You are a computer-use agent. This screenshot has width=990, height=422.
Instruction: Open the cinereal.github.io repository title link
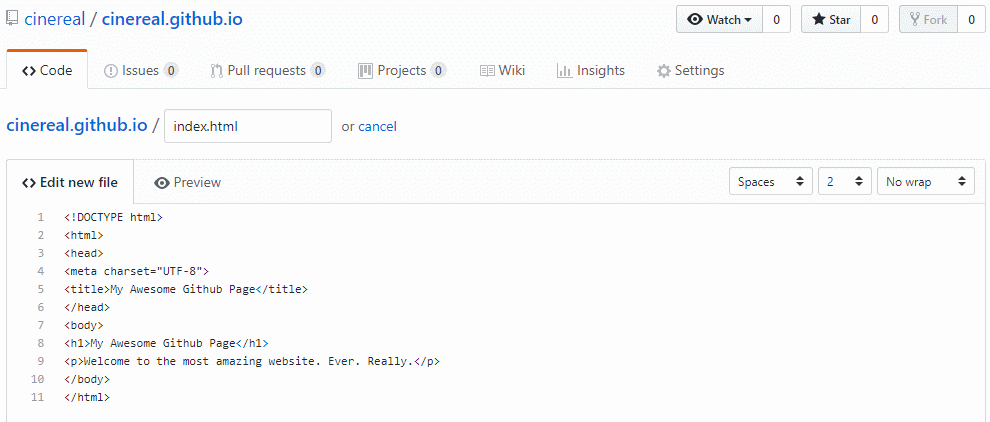(172, 19)
